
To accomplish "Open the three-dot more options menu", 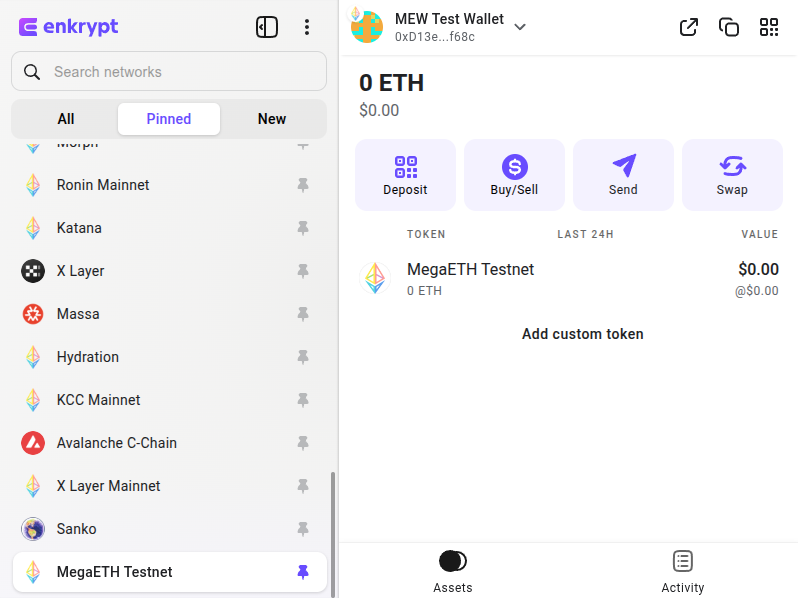I will [307, 27].
